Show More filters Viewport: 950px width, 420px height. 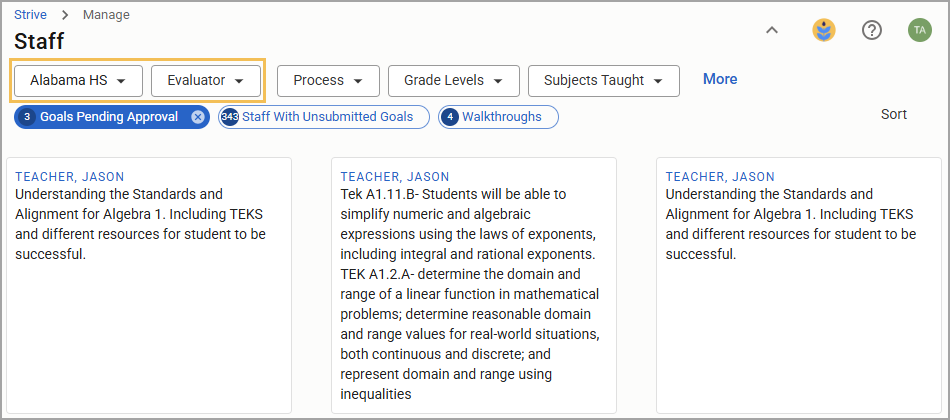[720, 79]
